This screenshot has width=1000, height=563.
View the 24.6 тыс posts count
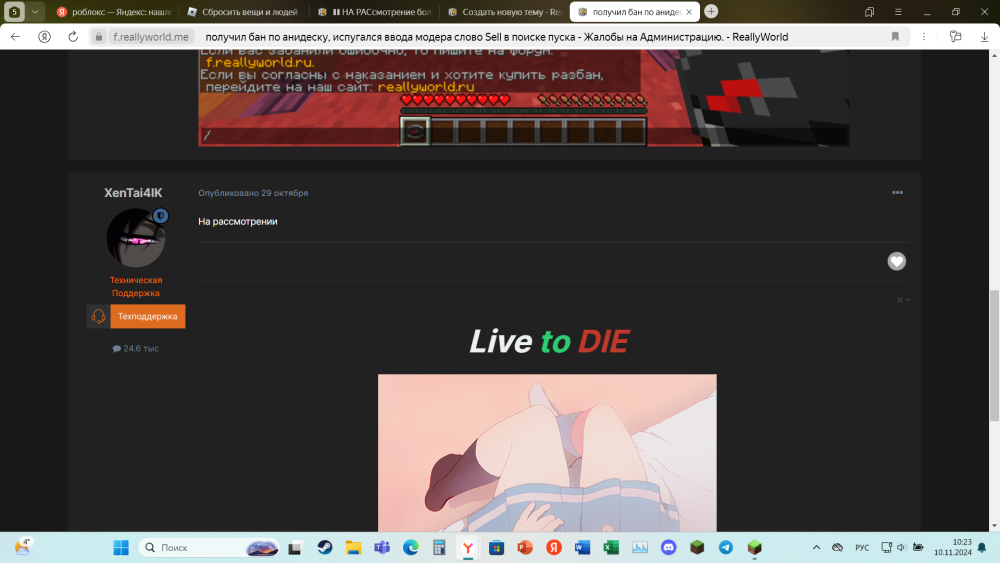[x=136, y=348]
